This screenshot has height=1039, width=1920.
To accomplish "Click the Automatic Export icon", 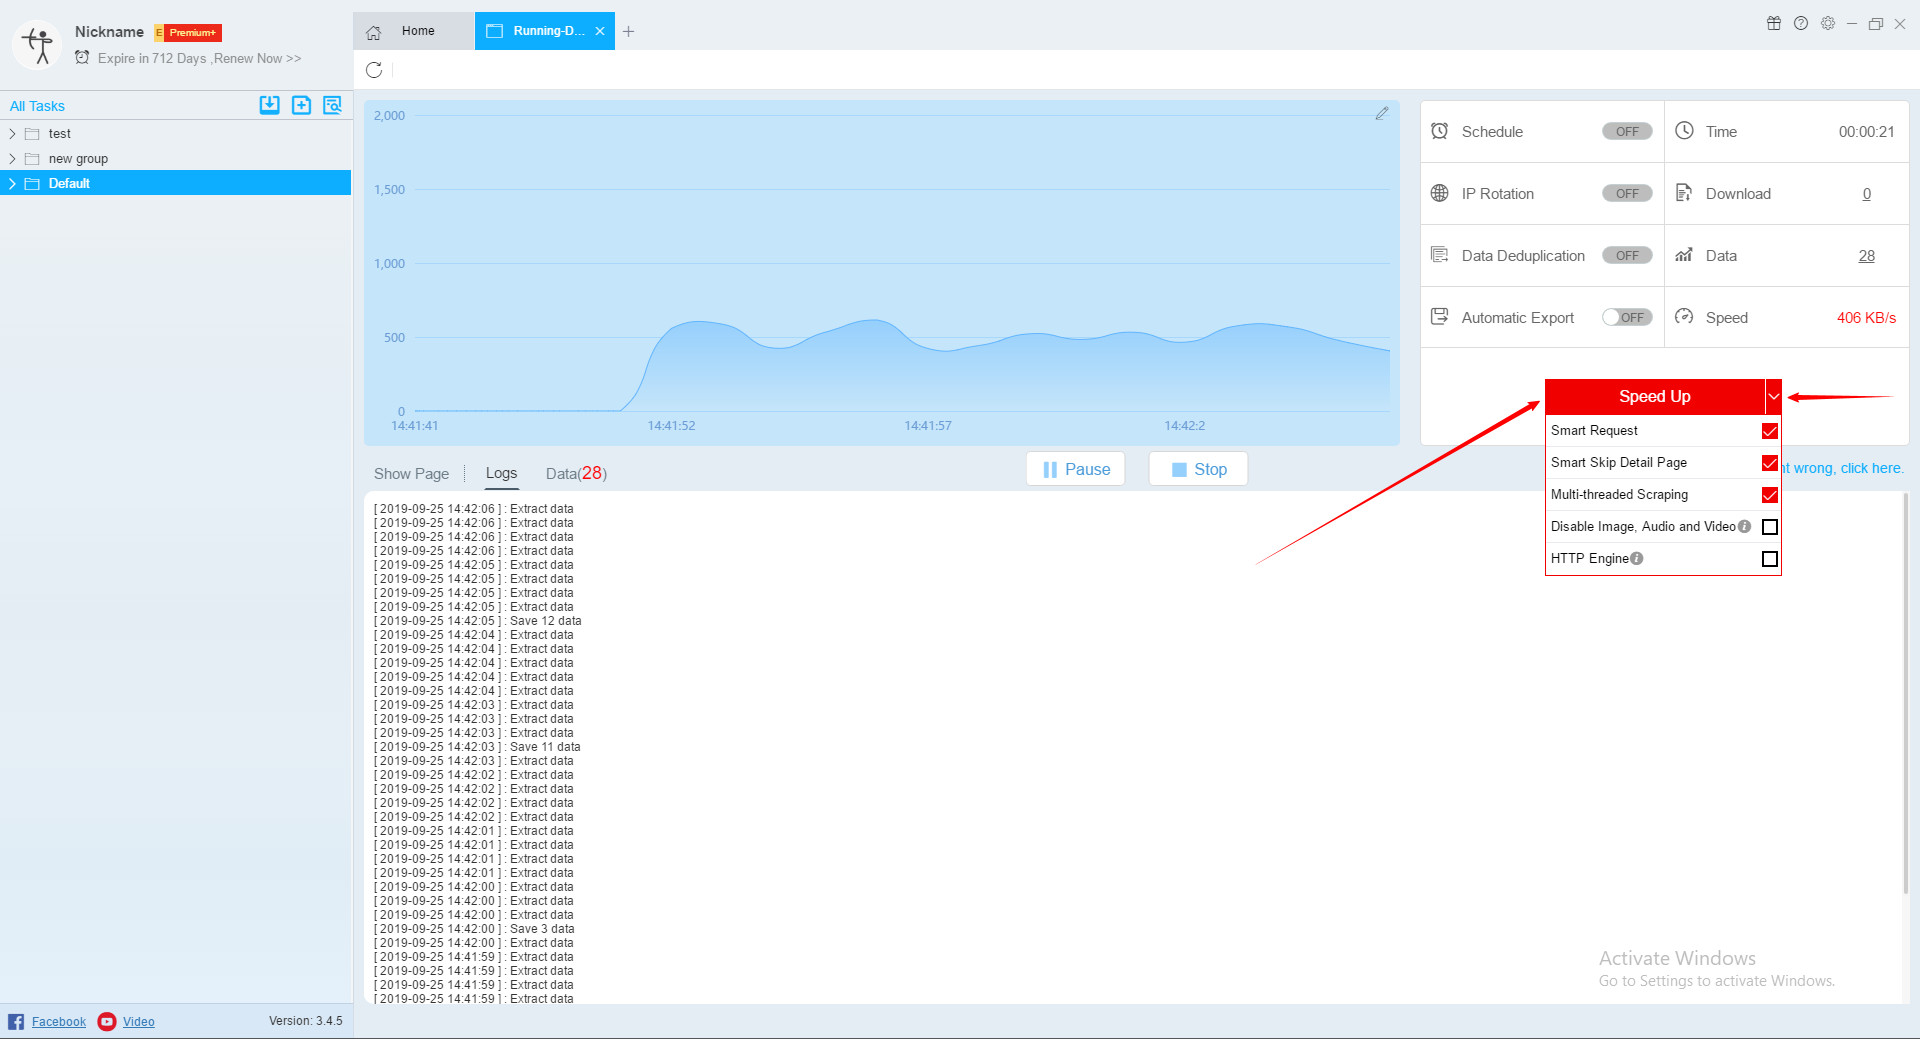I will [x=1440, y=317].
